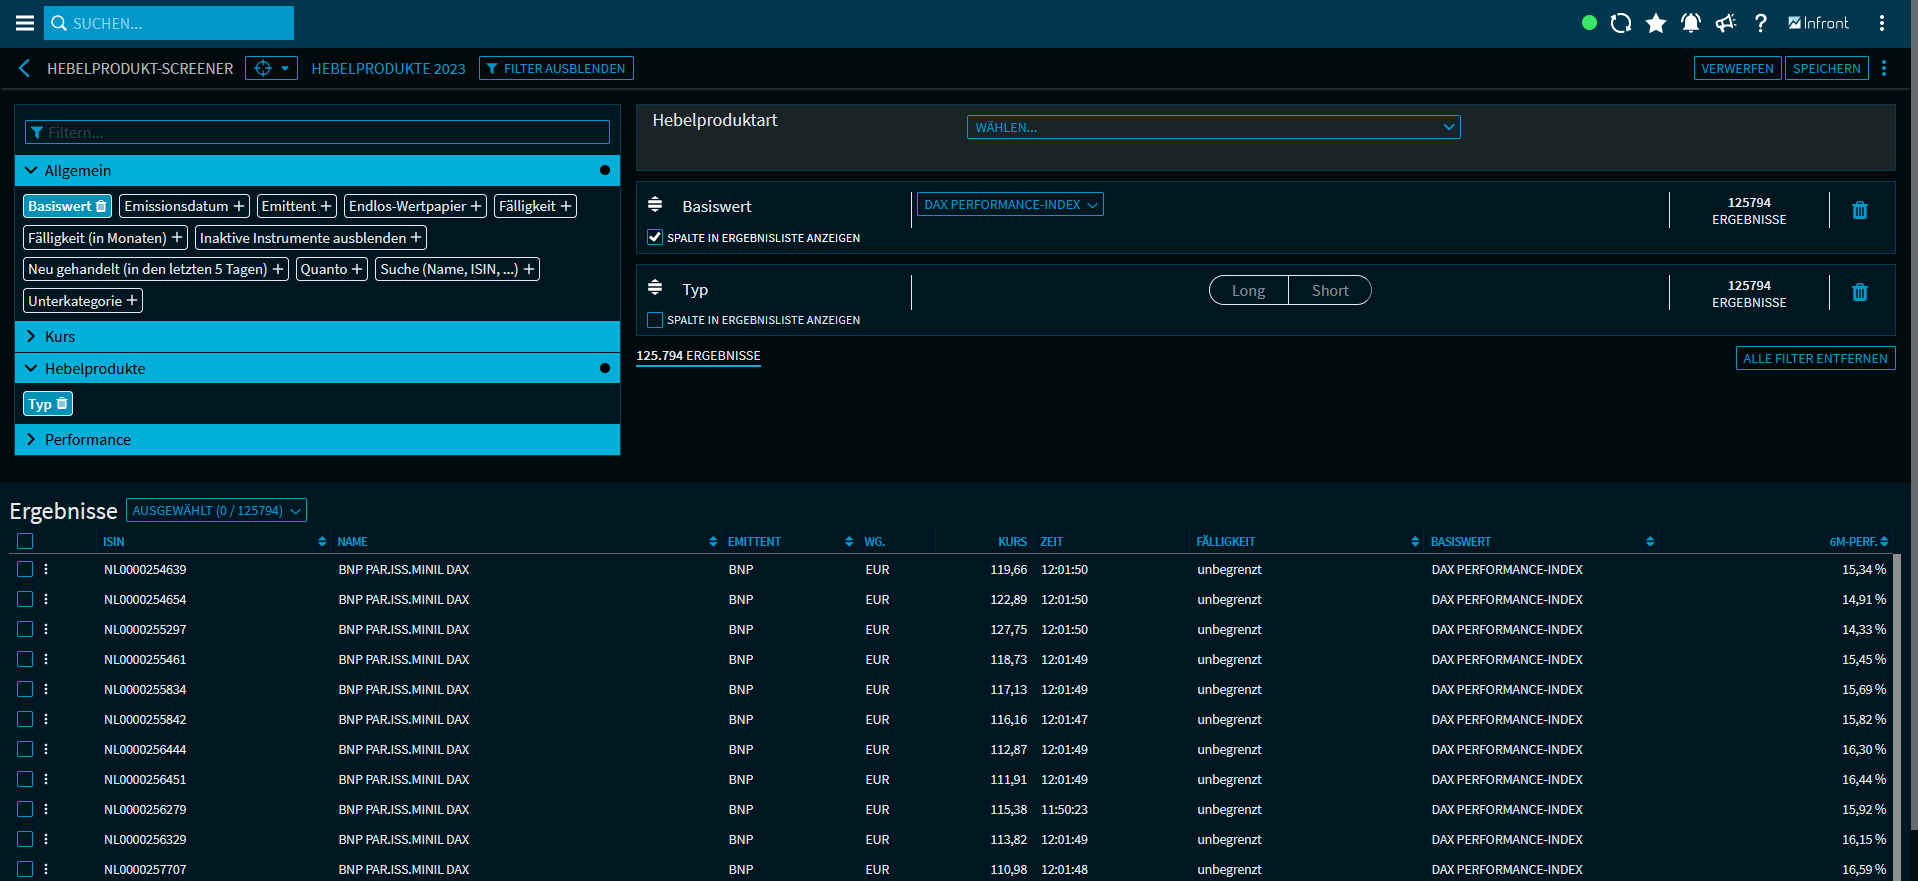Go back using the left arrow icon
1918x881 pixels.
pos(25,68)
